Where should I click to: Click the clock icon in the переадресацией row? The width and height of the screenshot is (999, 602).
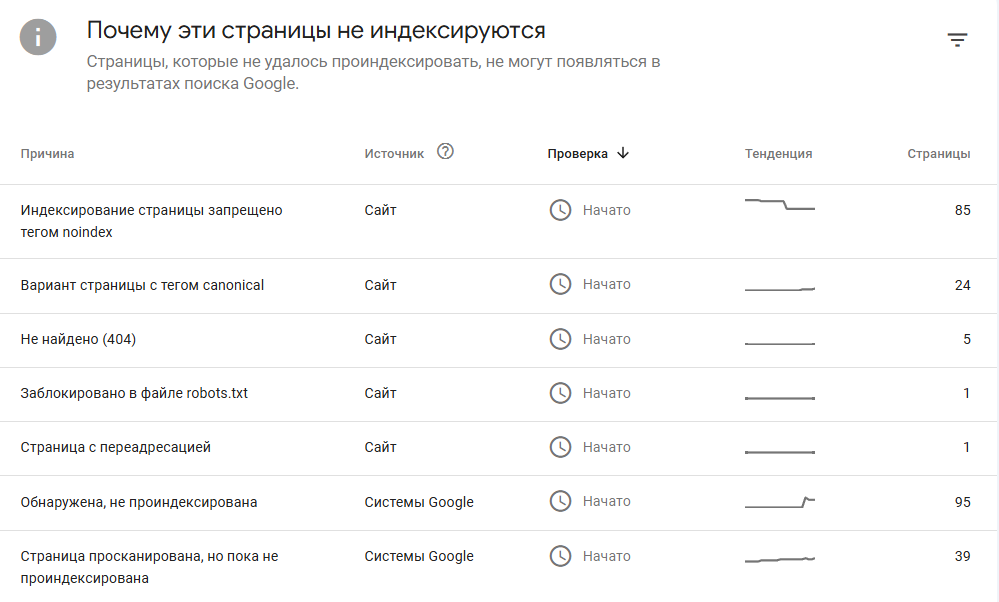pyautogui.click(x=561, y=447)
